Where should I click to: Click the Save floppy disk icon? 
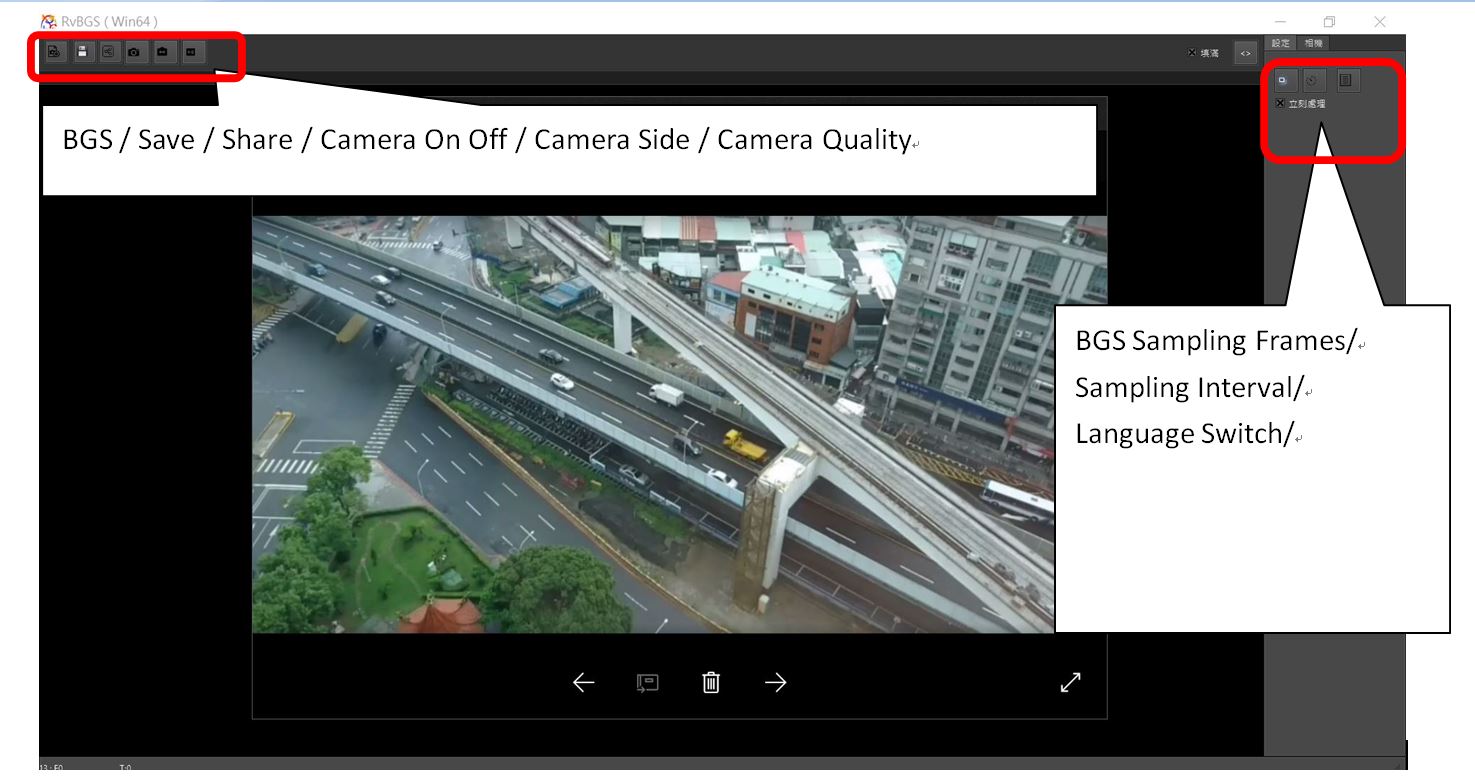pyautogui.click(x=84, y=52)
